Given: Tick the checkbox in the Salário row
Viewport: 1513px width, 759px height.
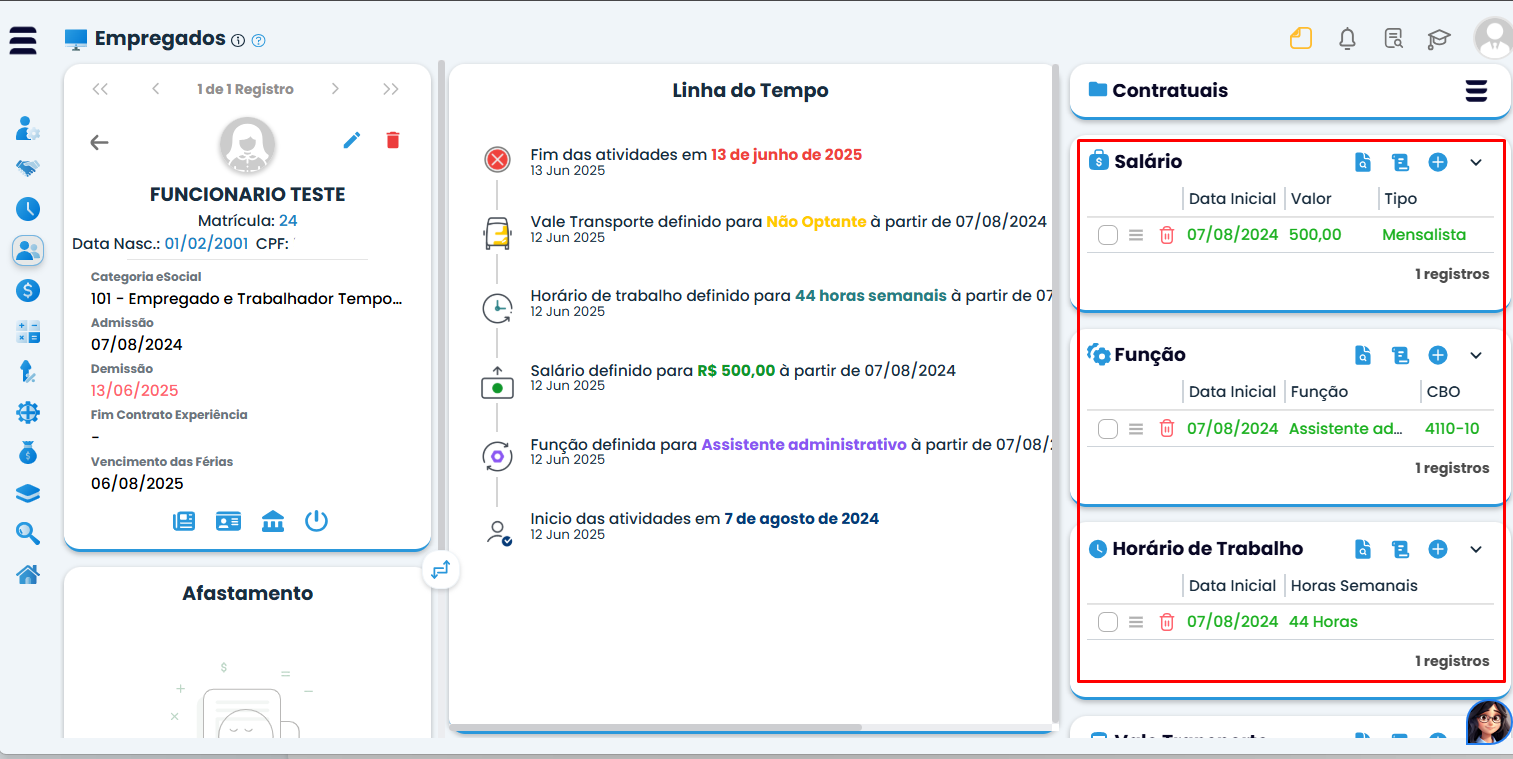Looking at the screenshot, I should [1108, 235].
